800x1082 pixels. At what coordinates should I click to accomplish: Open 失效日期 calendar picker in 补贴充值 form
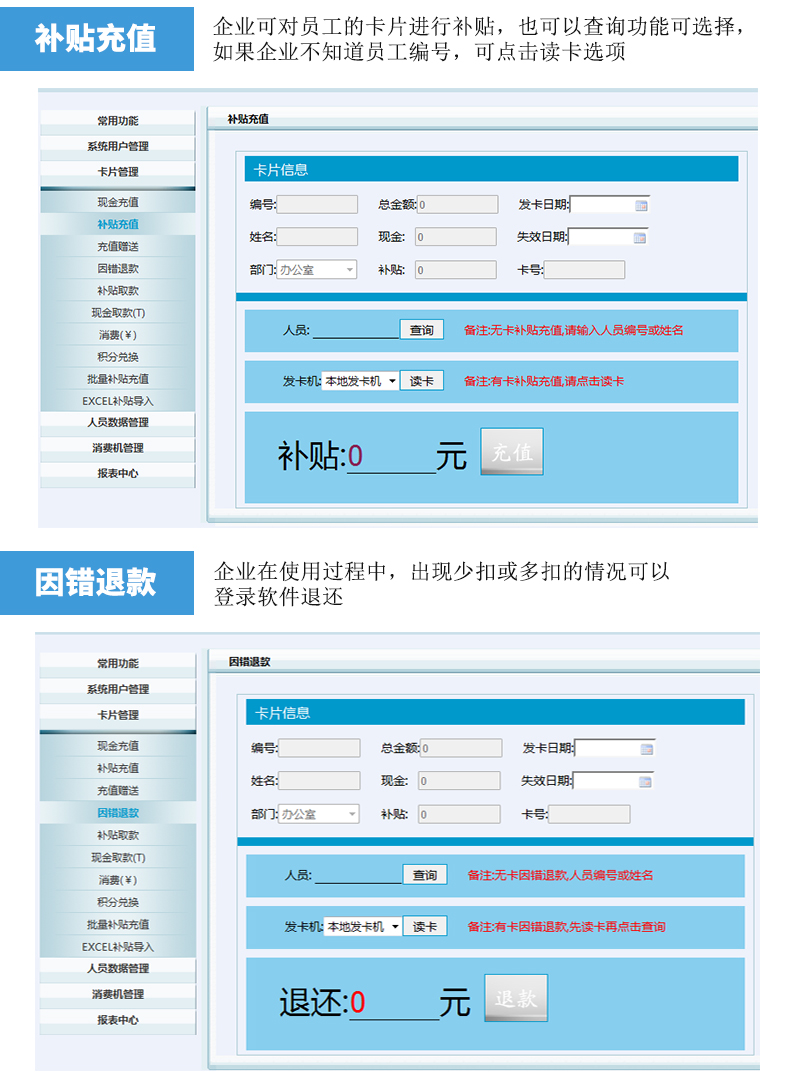[640, 238]
